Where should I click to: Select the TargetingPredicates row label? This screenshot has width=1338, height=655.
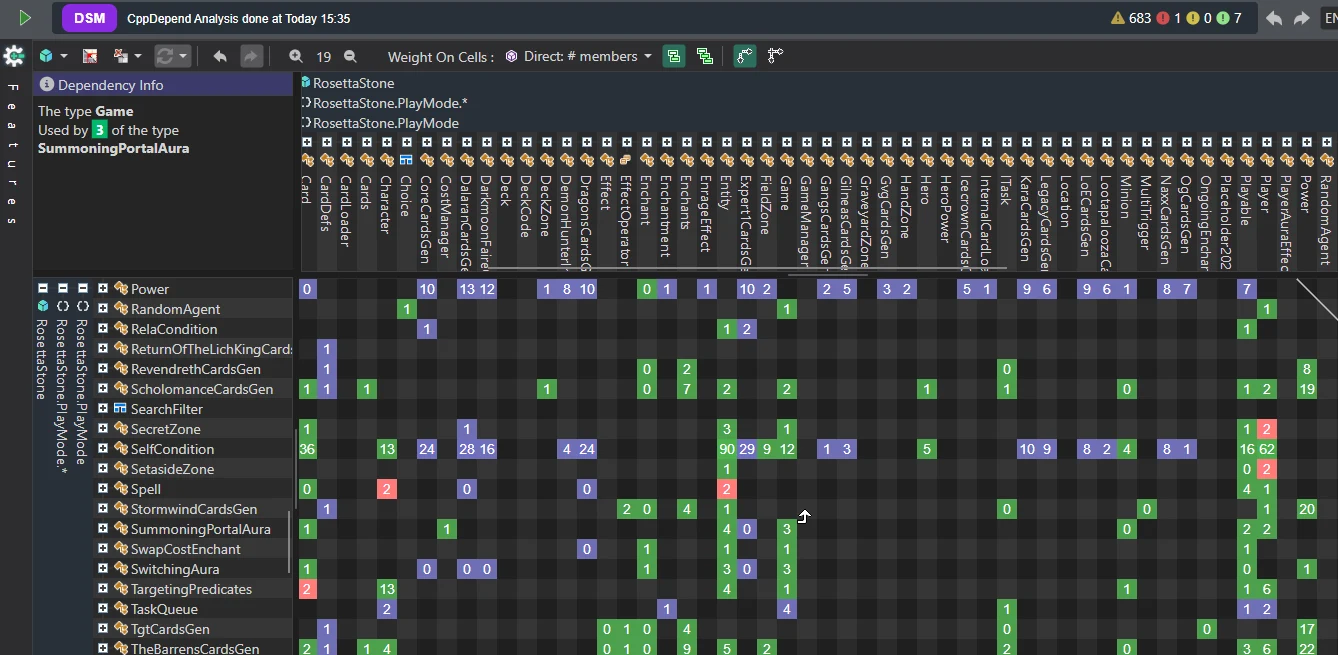click(x=191, y=589)
